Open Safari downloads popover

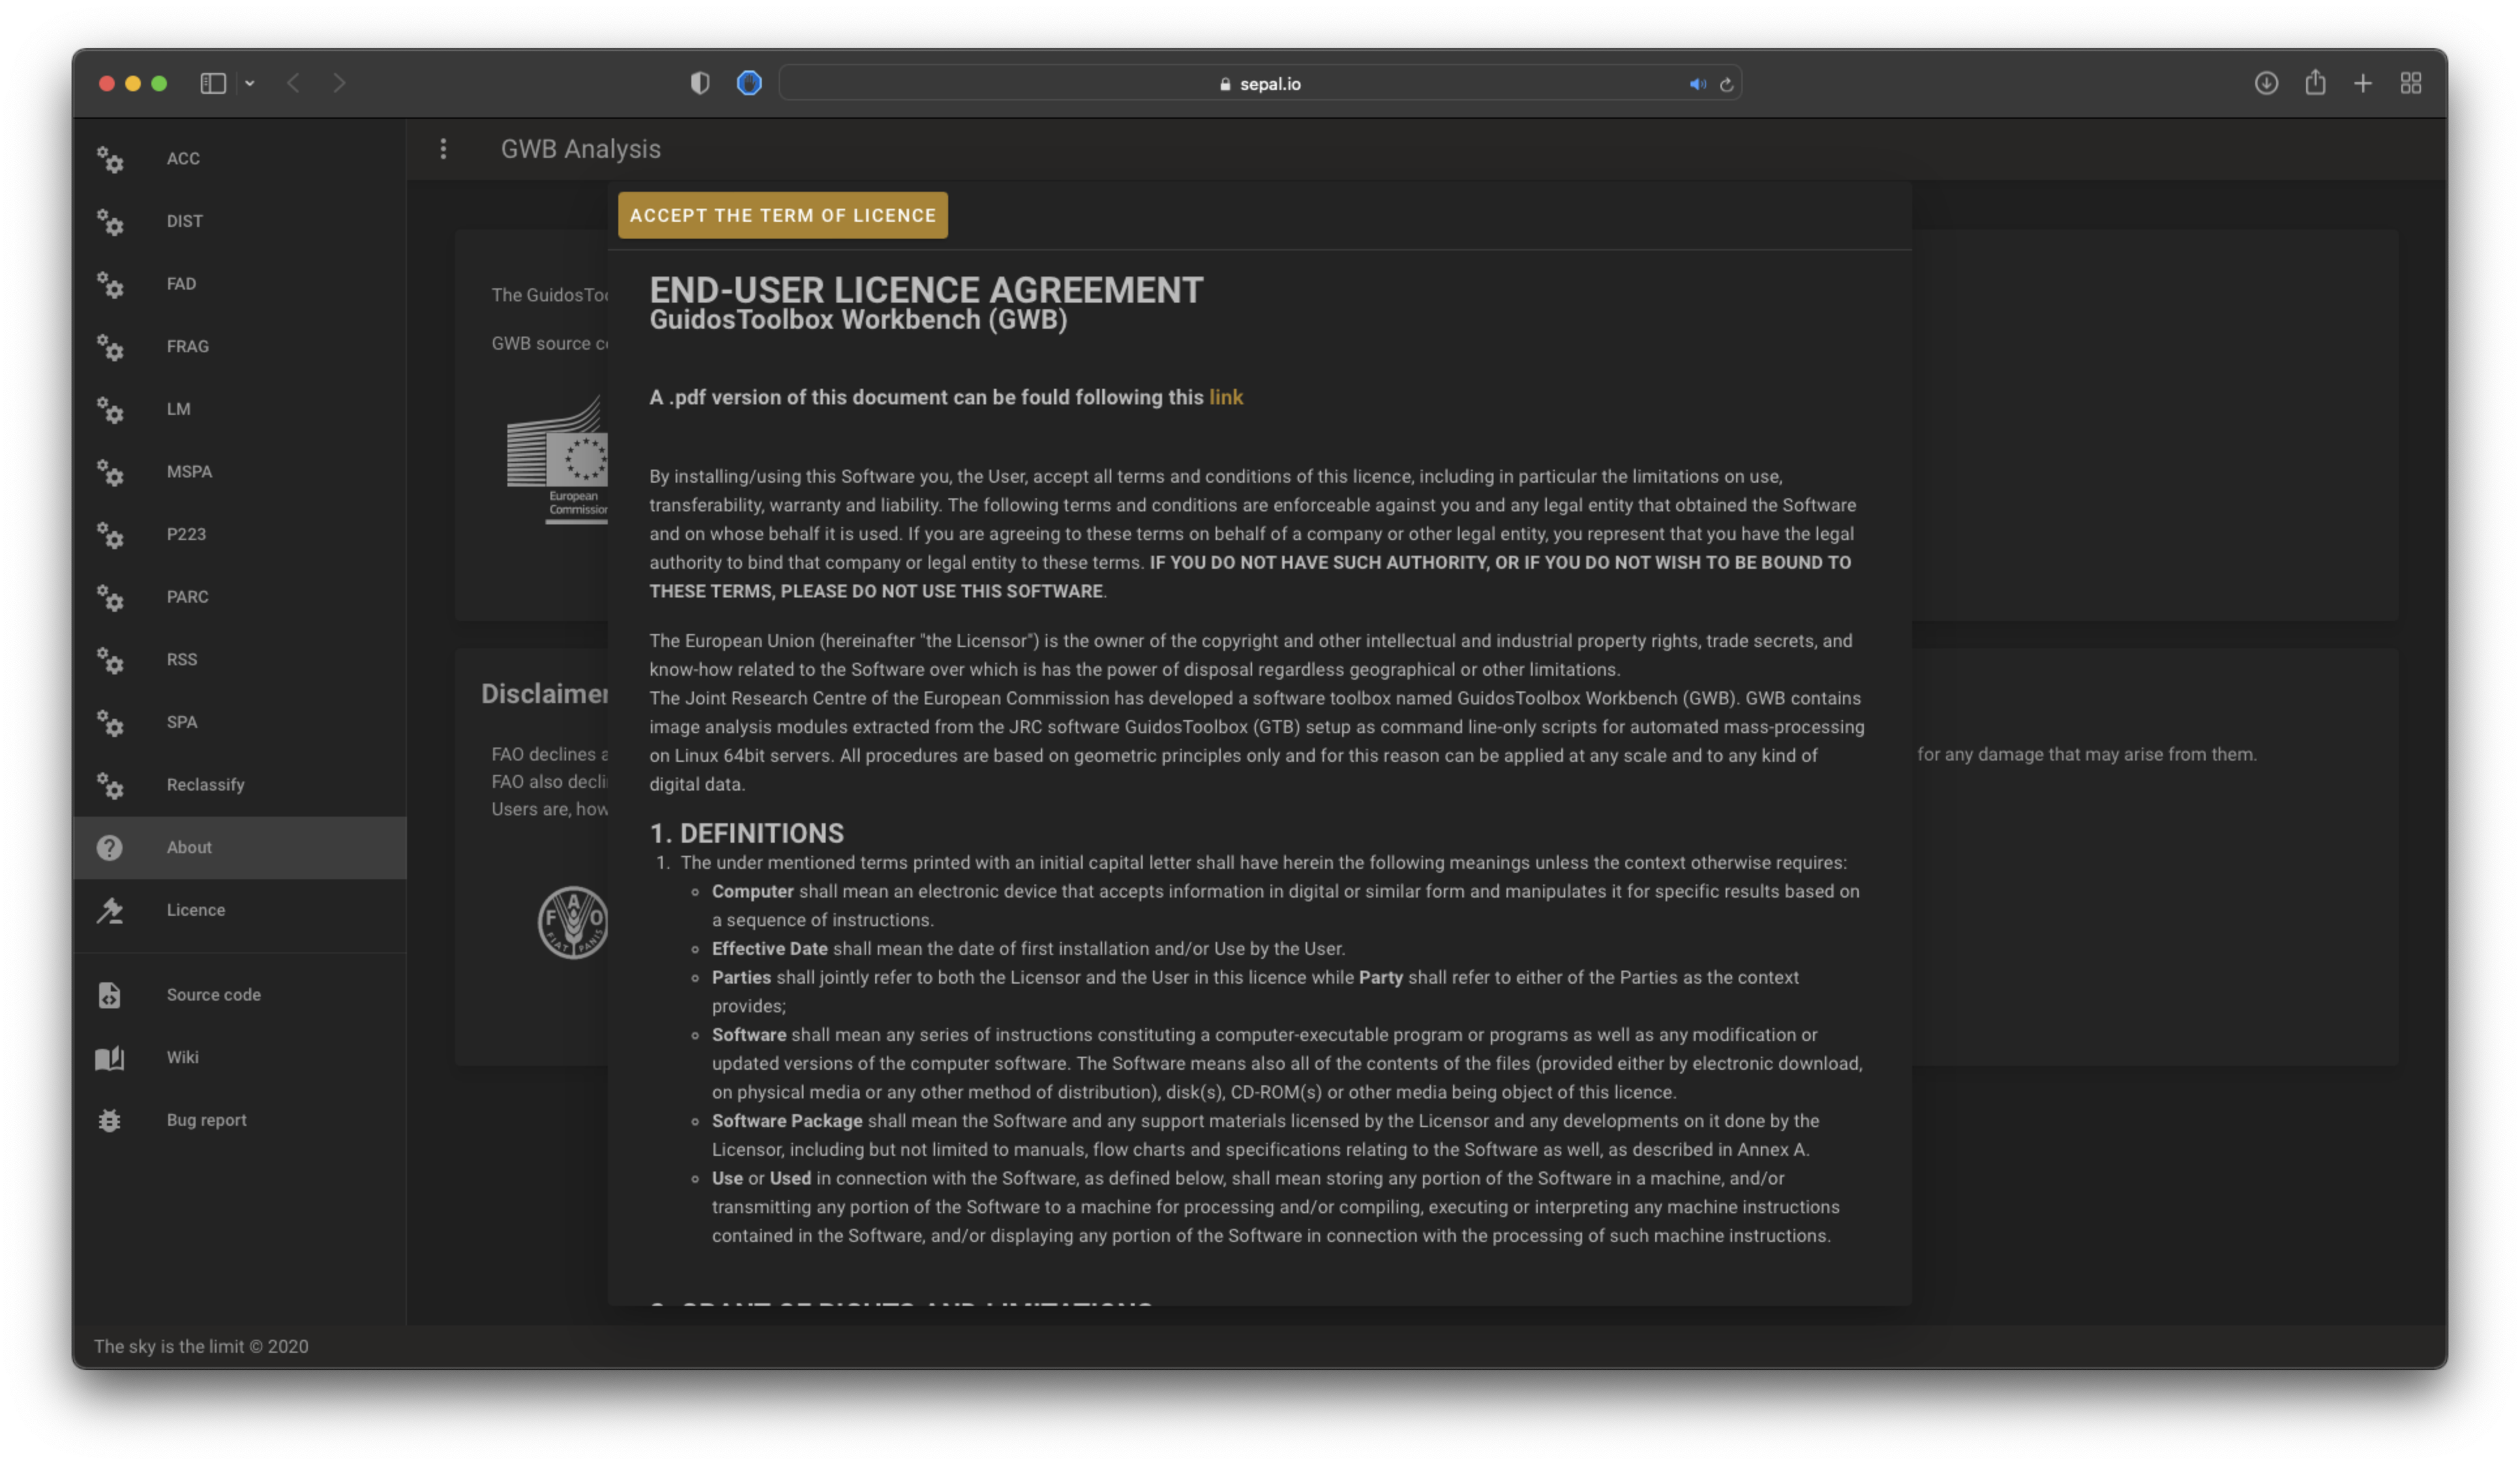[2266, 83]
